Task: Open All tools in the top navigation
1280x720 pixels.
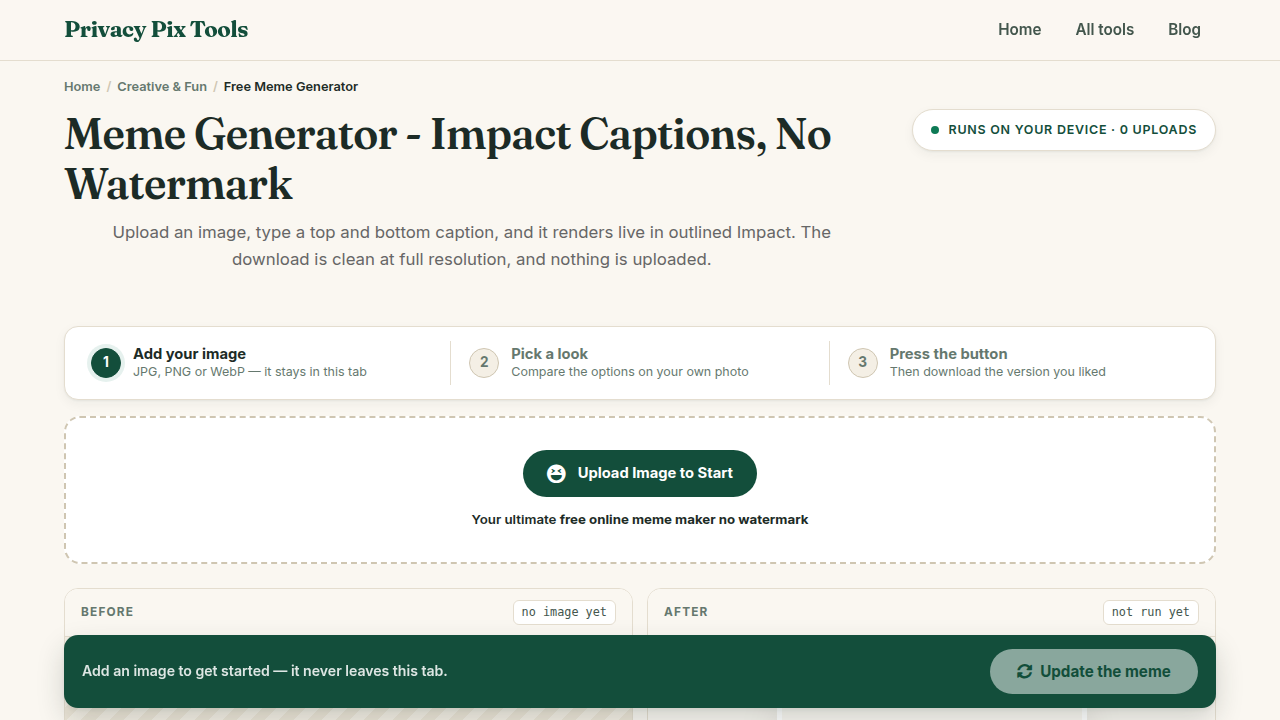Action: (x=1105, y=30)
